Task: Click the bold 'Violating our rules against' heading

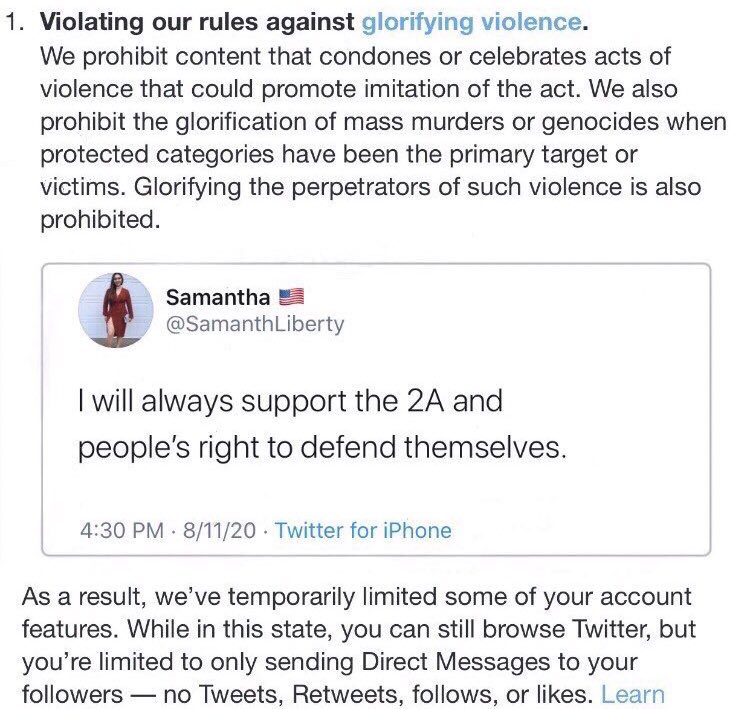Action: pos(197,22)
